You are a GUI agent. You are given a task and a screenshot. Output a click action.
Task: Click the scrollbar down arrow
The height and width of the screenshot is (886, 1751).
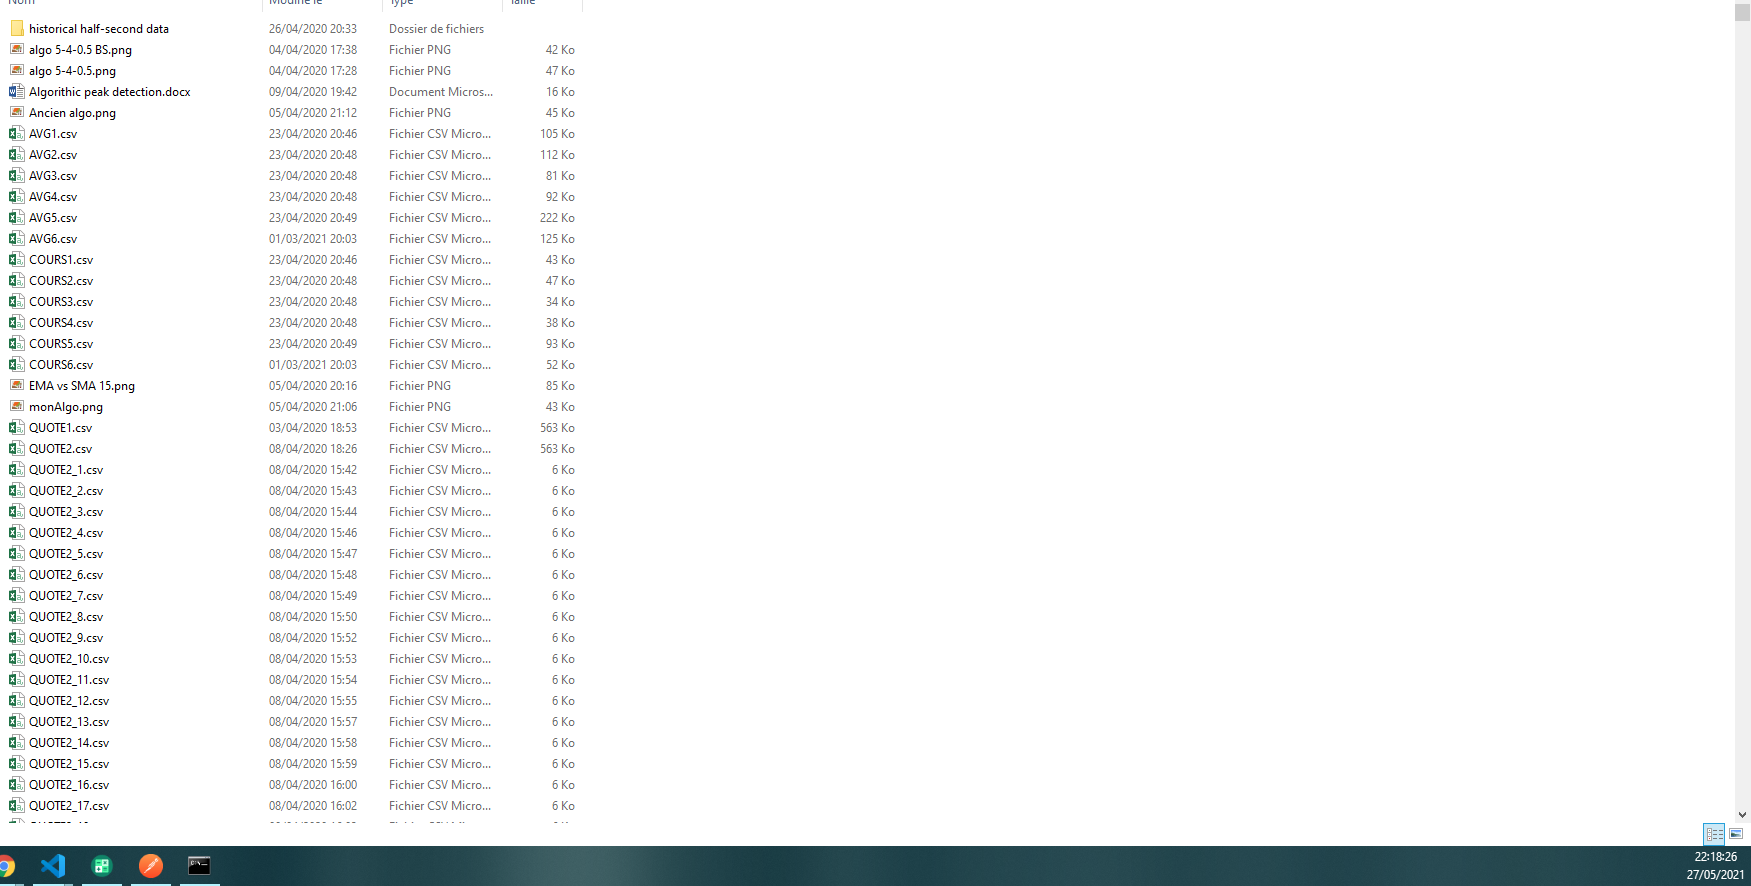pos(1743,815)
